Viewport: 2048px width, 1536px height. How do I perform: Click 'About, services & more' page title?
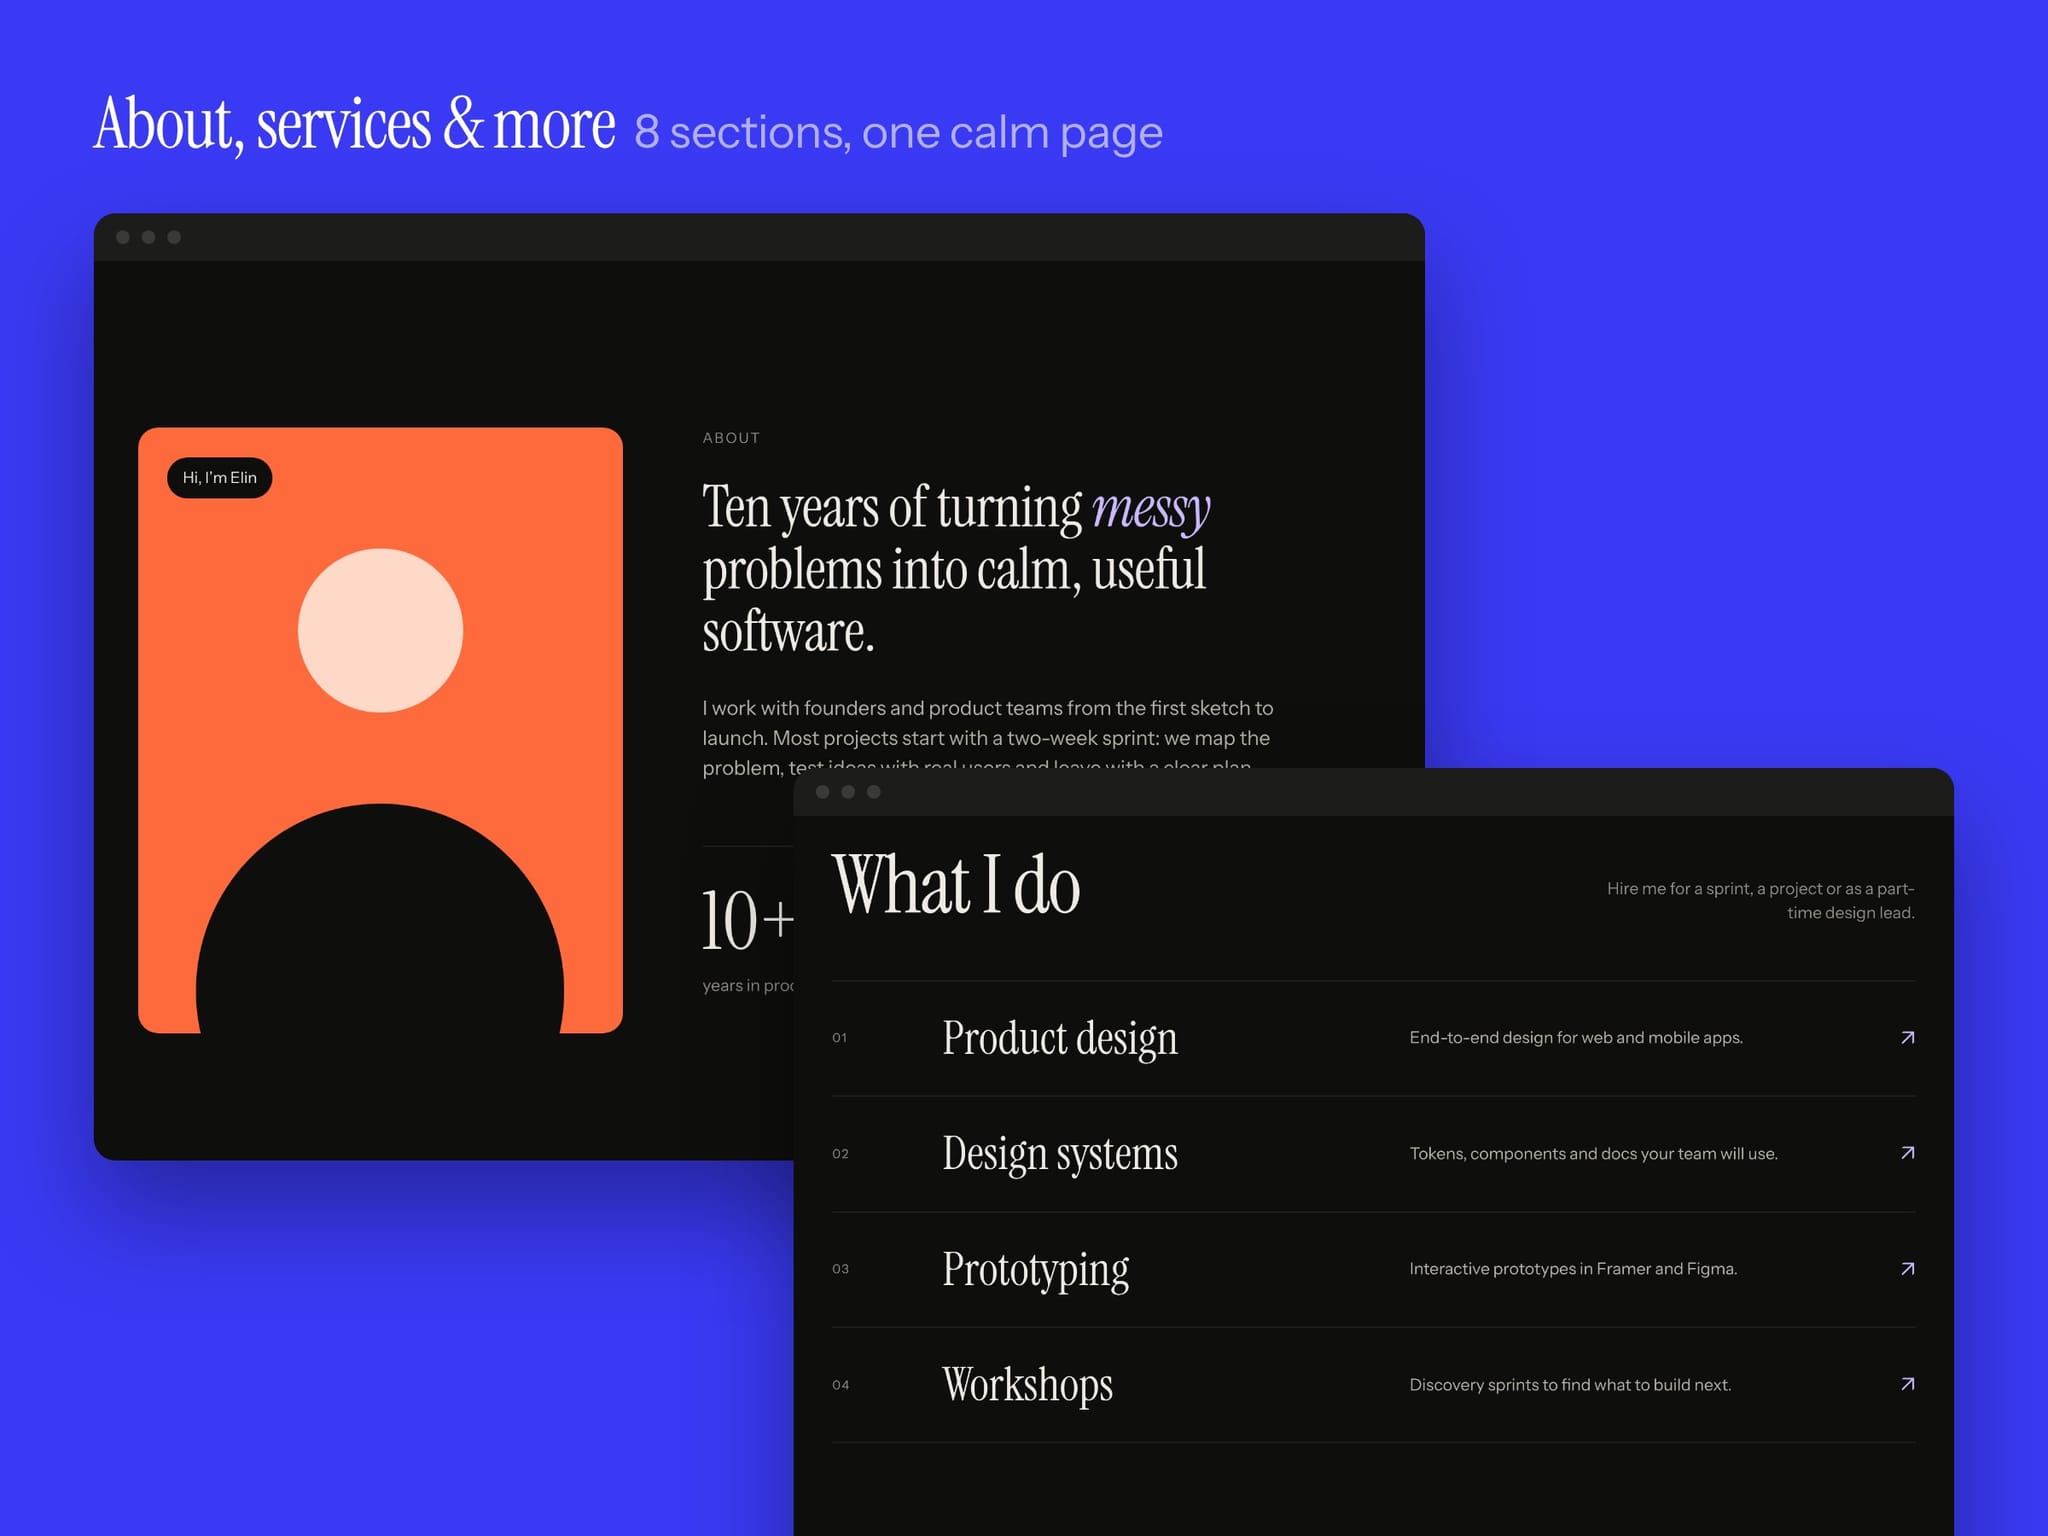coord(355,125)
